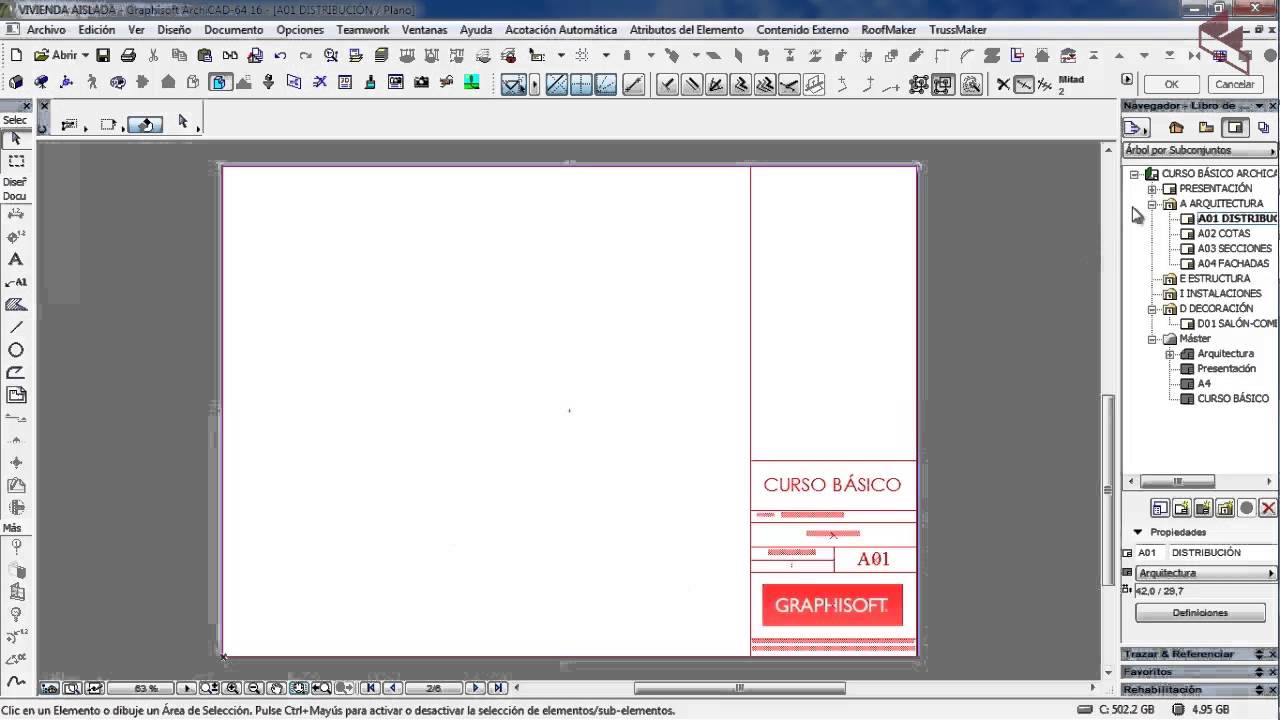Click the Print icon
This screenshot has height=720, width=1280.
point(128,55)
